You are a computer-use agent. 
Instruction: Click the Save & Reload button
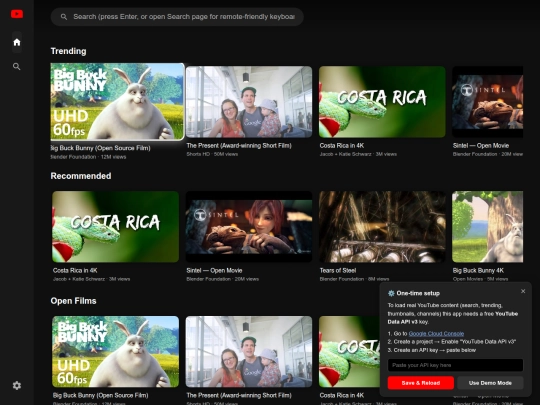pyautogui.click(x=420, y=383)
